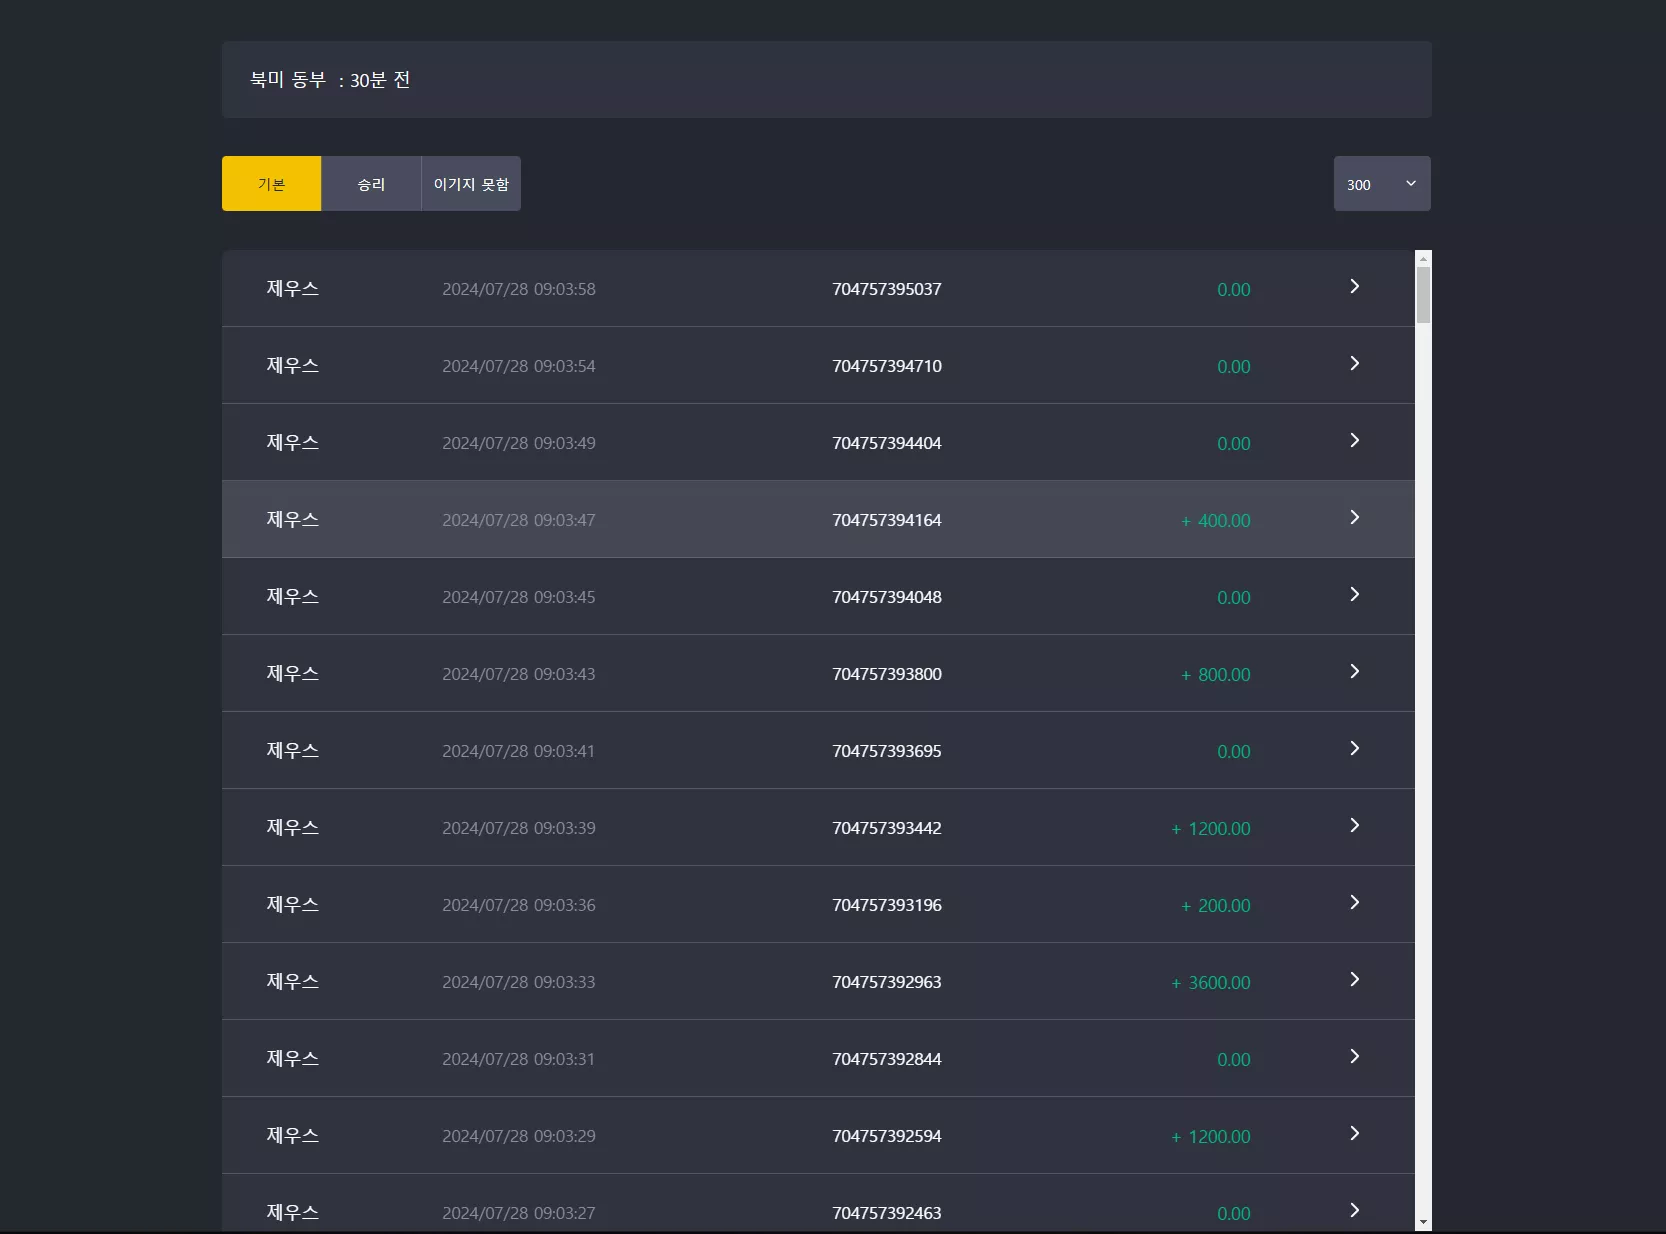Select row with bet ID 704757394048
The image size is (1666, 1234).
818,596
